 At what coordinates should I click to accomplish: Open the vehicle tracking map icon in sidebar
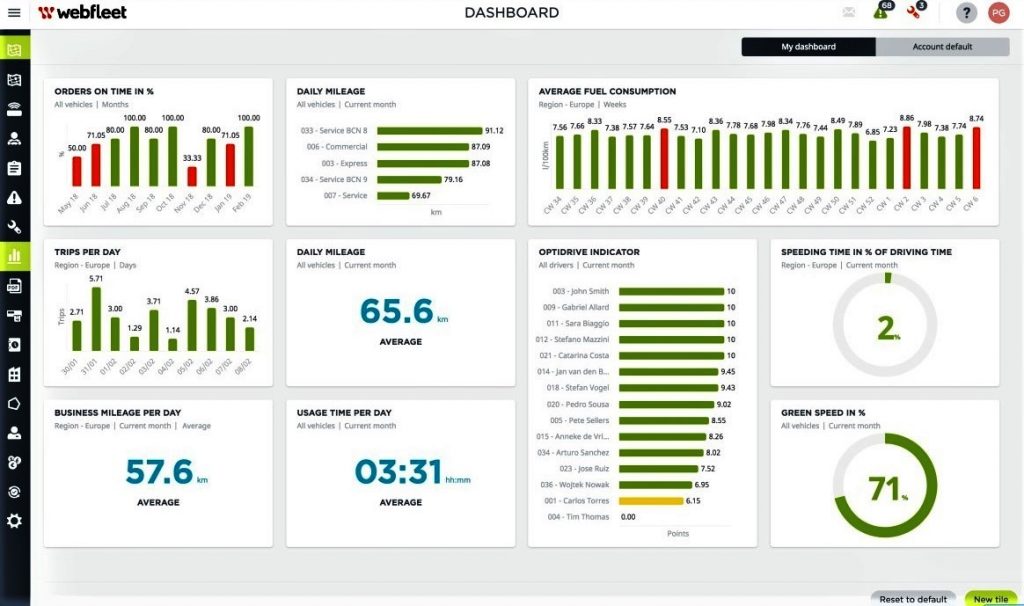tap(14, 78)
